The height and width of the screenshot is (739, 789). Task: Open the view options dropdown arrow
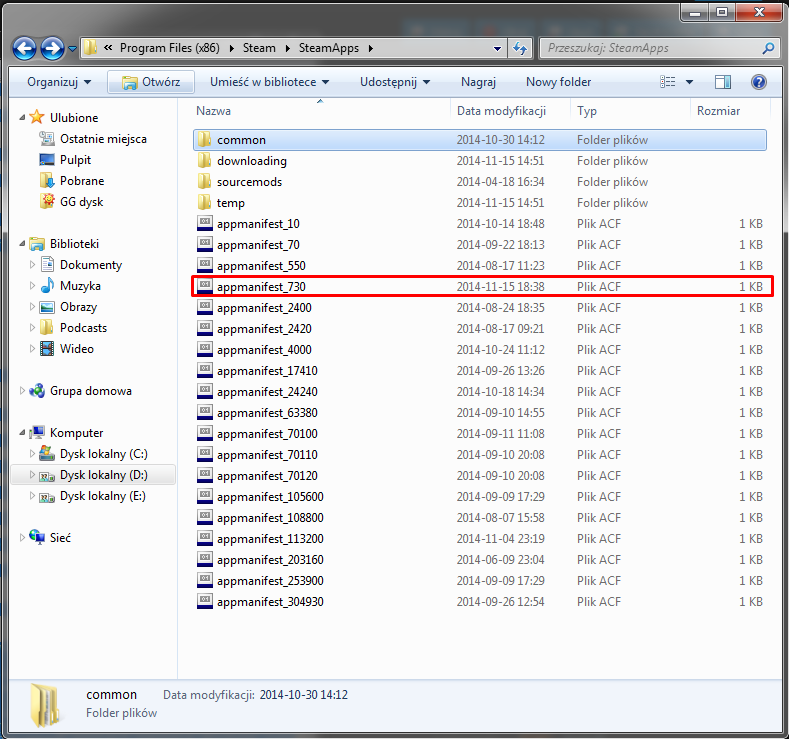tap(689, 82)
